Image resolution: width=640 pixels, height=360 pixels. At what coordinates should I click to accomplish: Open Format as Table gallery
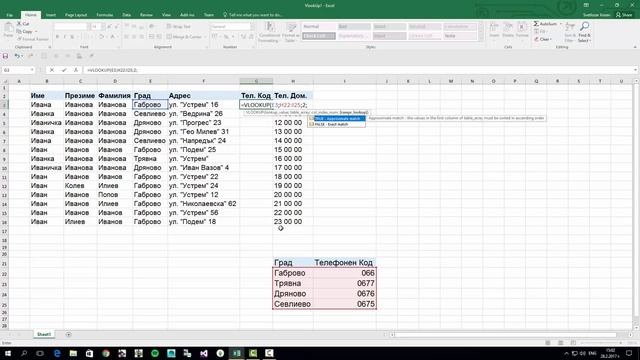tap(291, 32)
